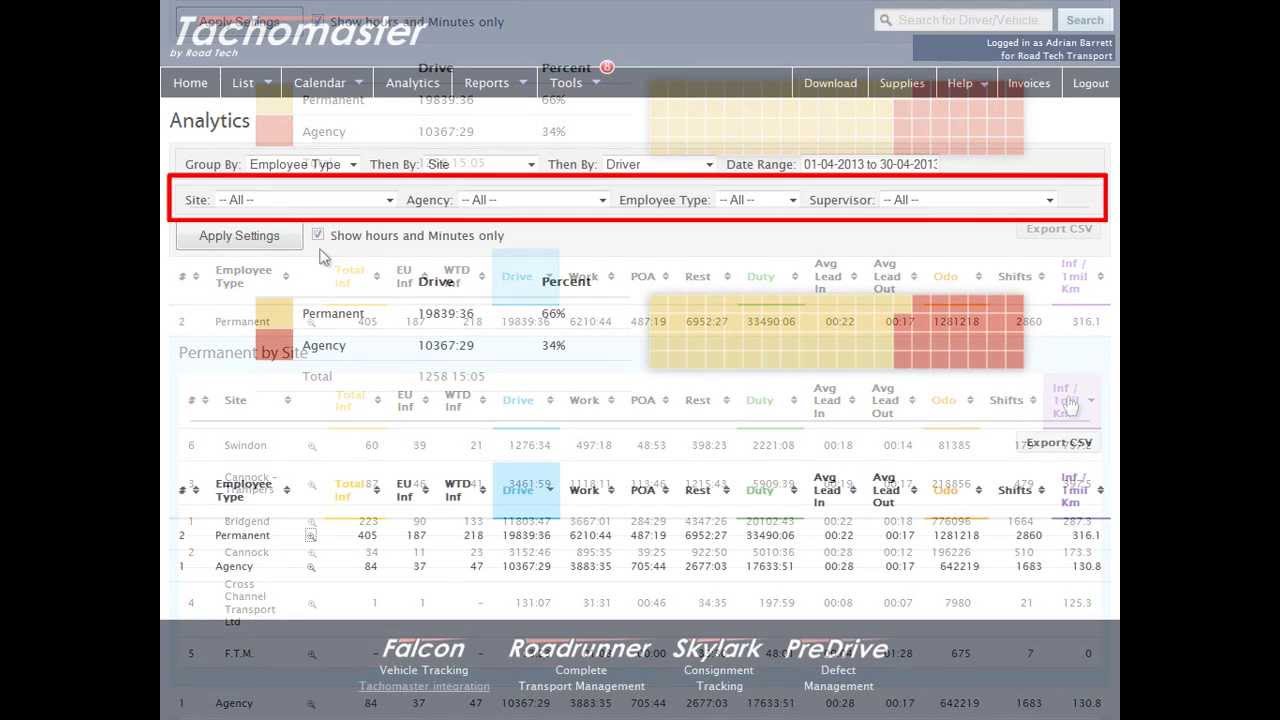This screenshot has height=720, width=1280.
Task: Expand the Employee Type filter dropdown
Action: tap(757, 200)
